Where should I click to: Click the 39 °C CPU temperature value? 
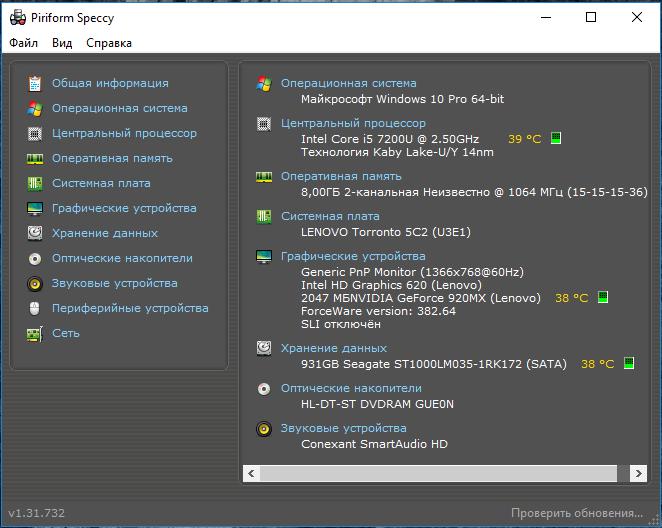tap(524, 139)
